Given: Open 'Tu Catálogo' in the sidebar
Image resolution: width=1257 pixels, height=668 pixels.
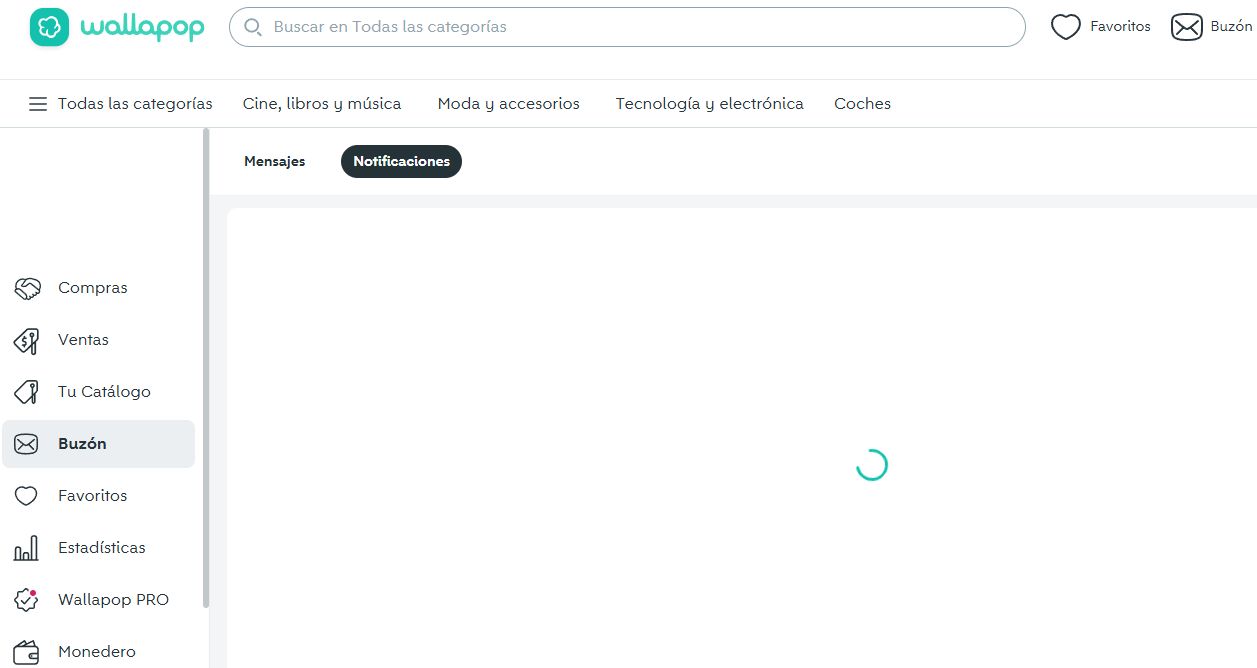Looking at the screenshot, I should pos(98,392).
